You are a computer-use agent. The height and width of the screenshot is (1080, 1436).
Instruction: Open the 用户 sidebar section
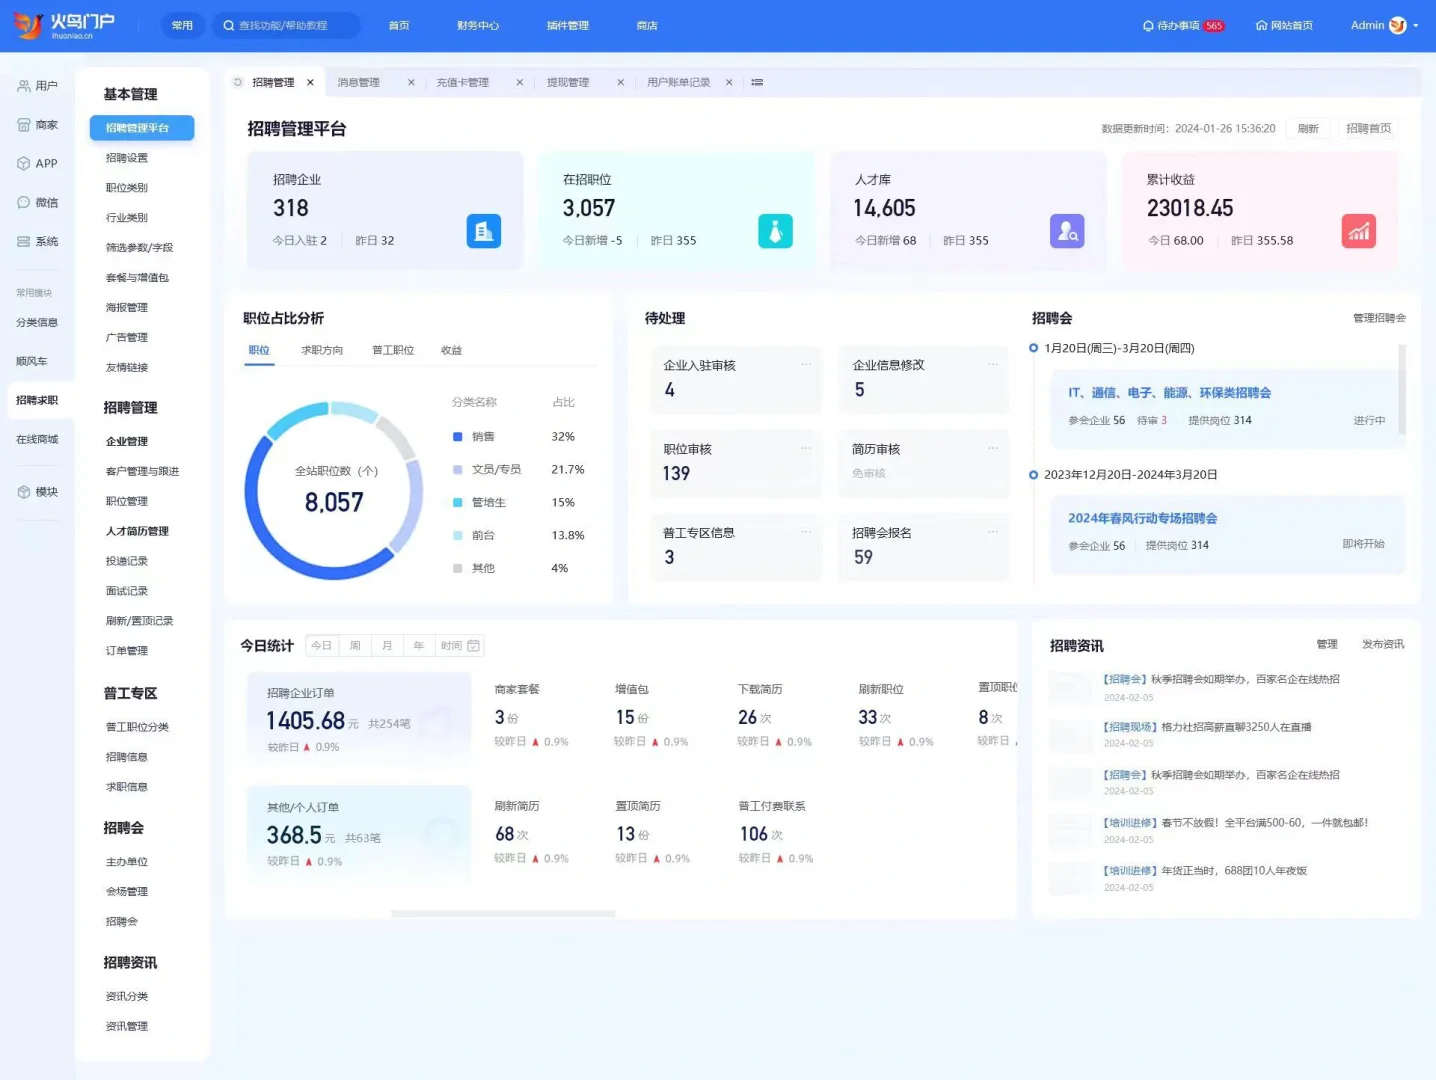pyautogui.click(x=38, y=86)
